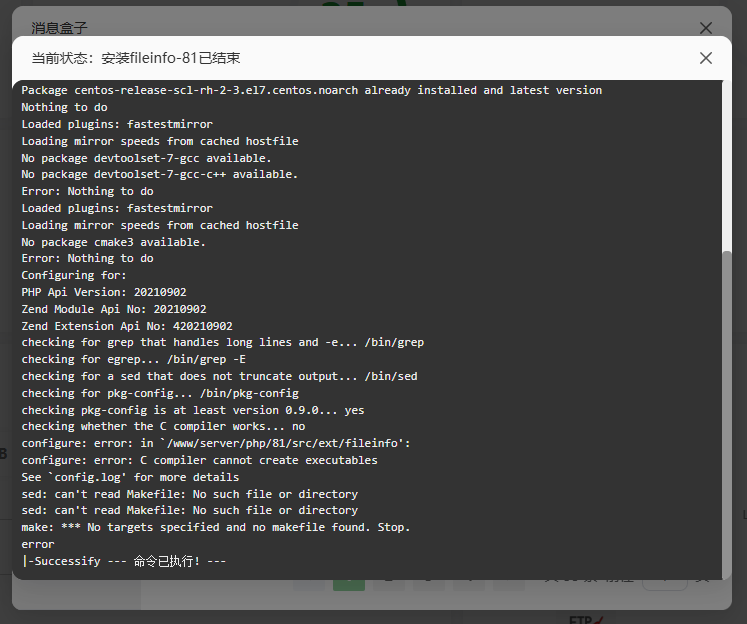The height and width of the screenshot is (624, 747).
Task: Click line 'checking pkg-config is at least version 0.9.0... yes'
Action: 192,410
